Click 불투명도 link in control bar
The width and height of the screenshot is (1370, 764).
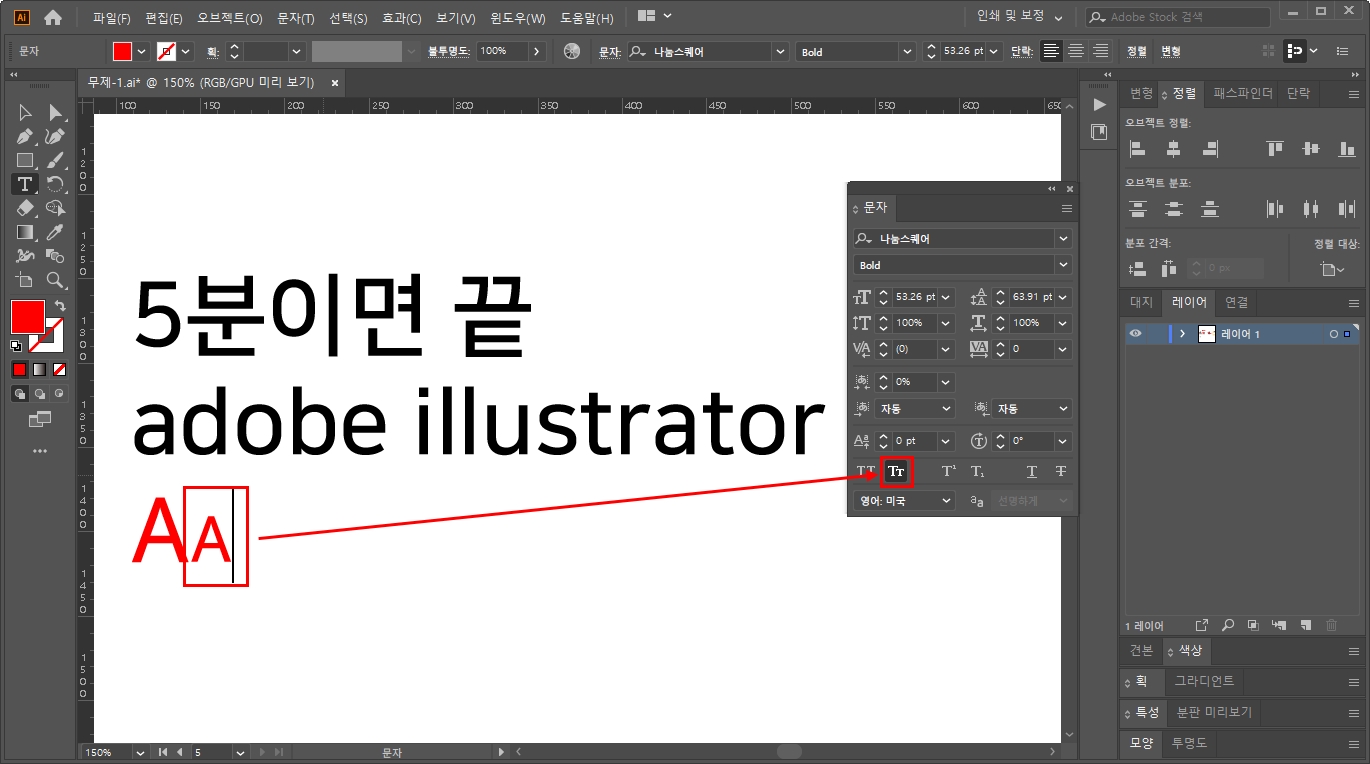449,51
